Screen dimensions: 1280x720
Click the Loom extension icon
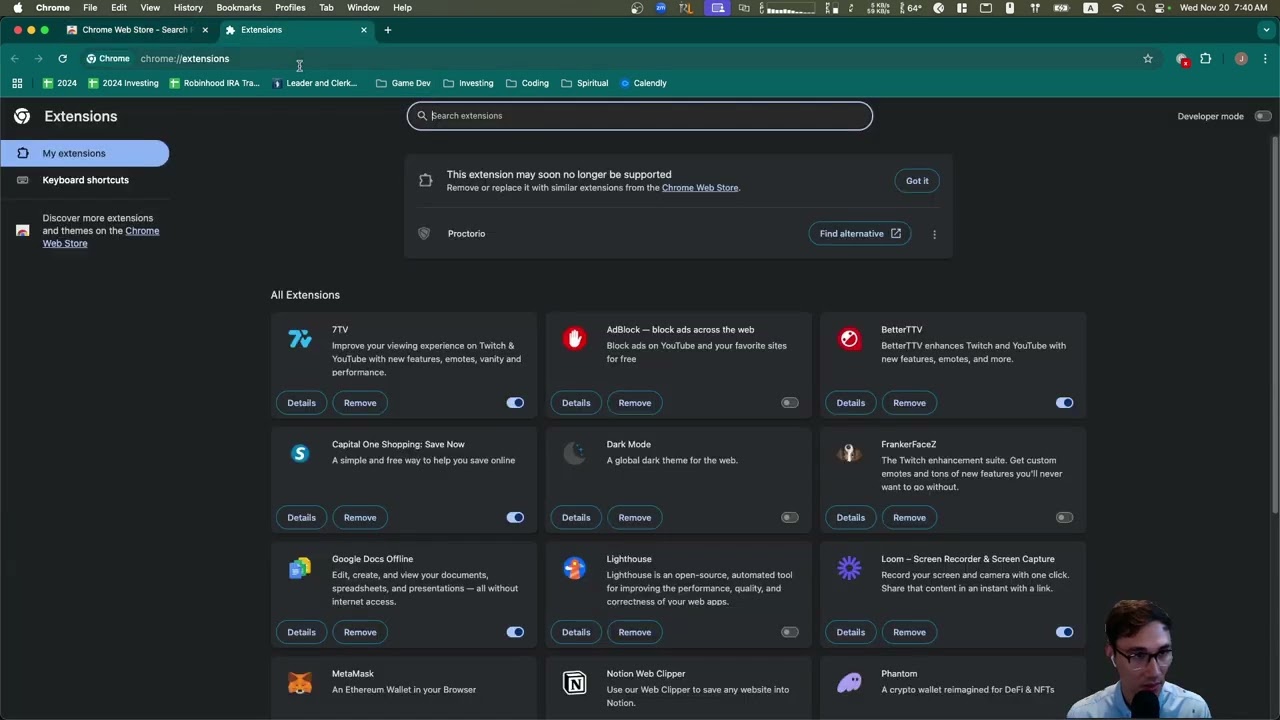coord(849,568)
